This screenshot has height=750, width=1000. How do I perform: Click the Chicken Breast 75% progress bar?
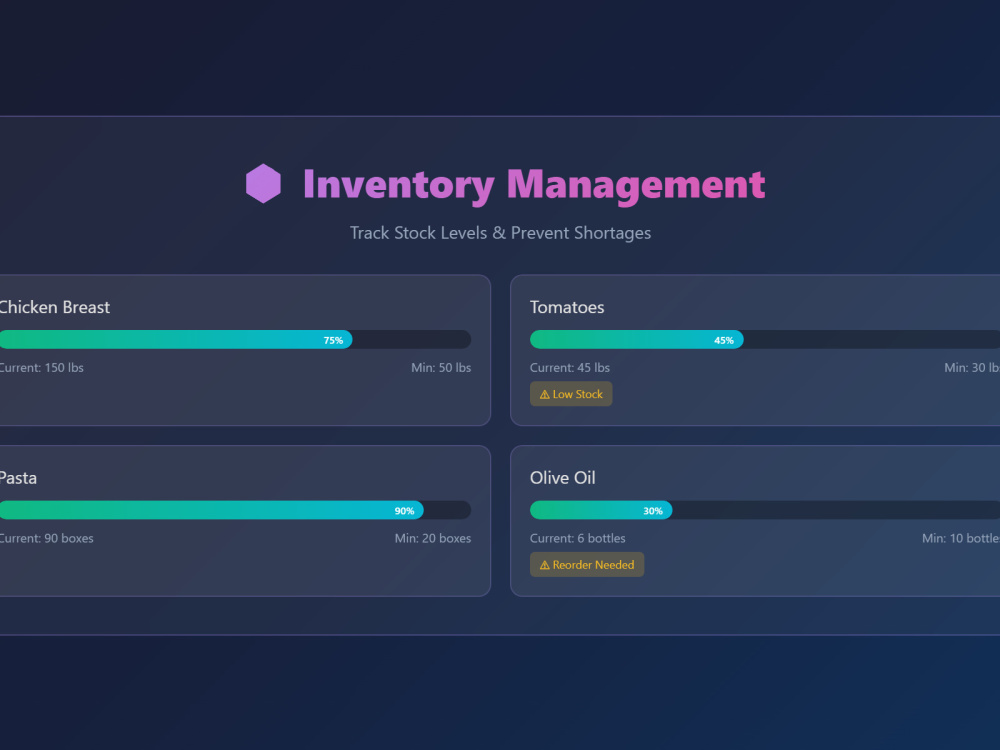point(235,339)
